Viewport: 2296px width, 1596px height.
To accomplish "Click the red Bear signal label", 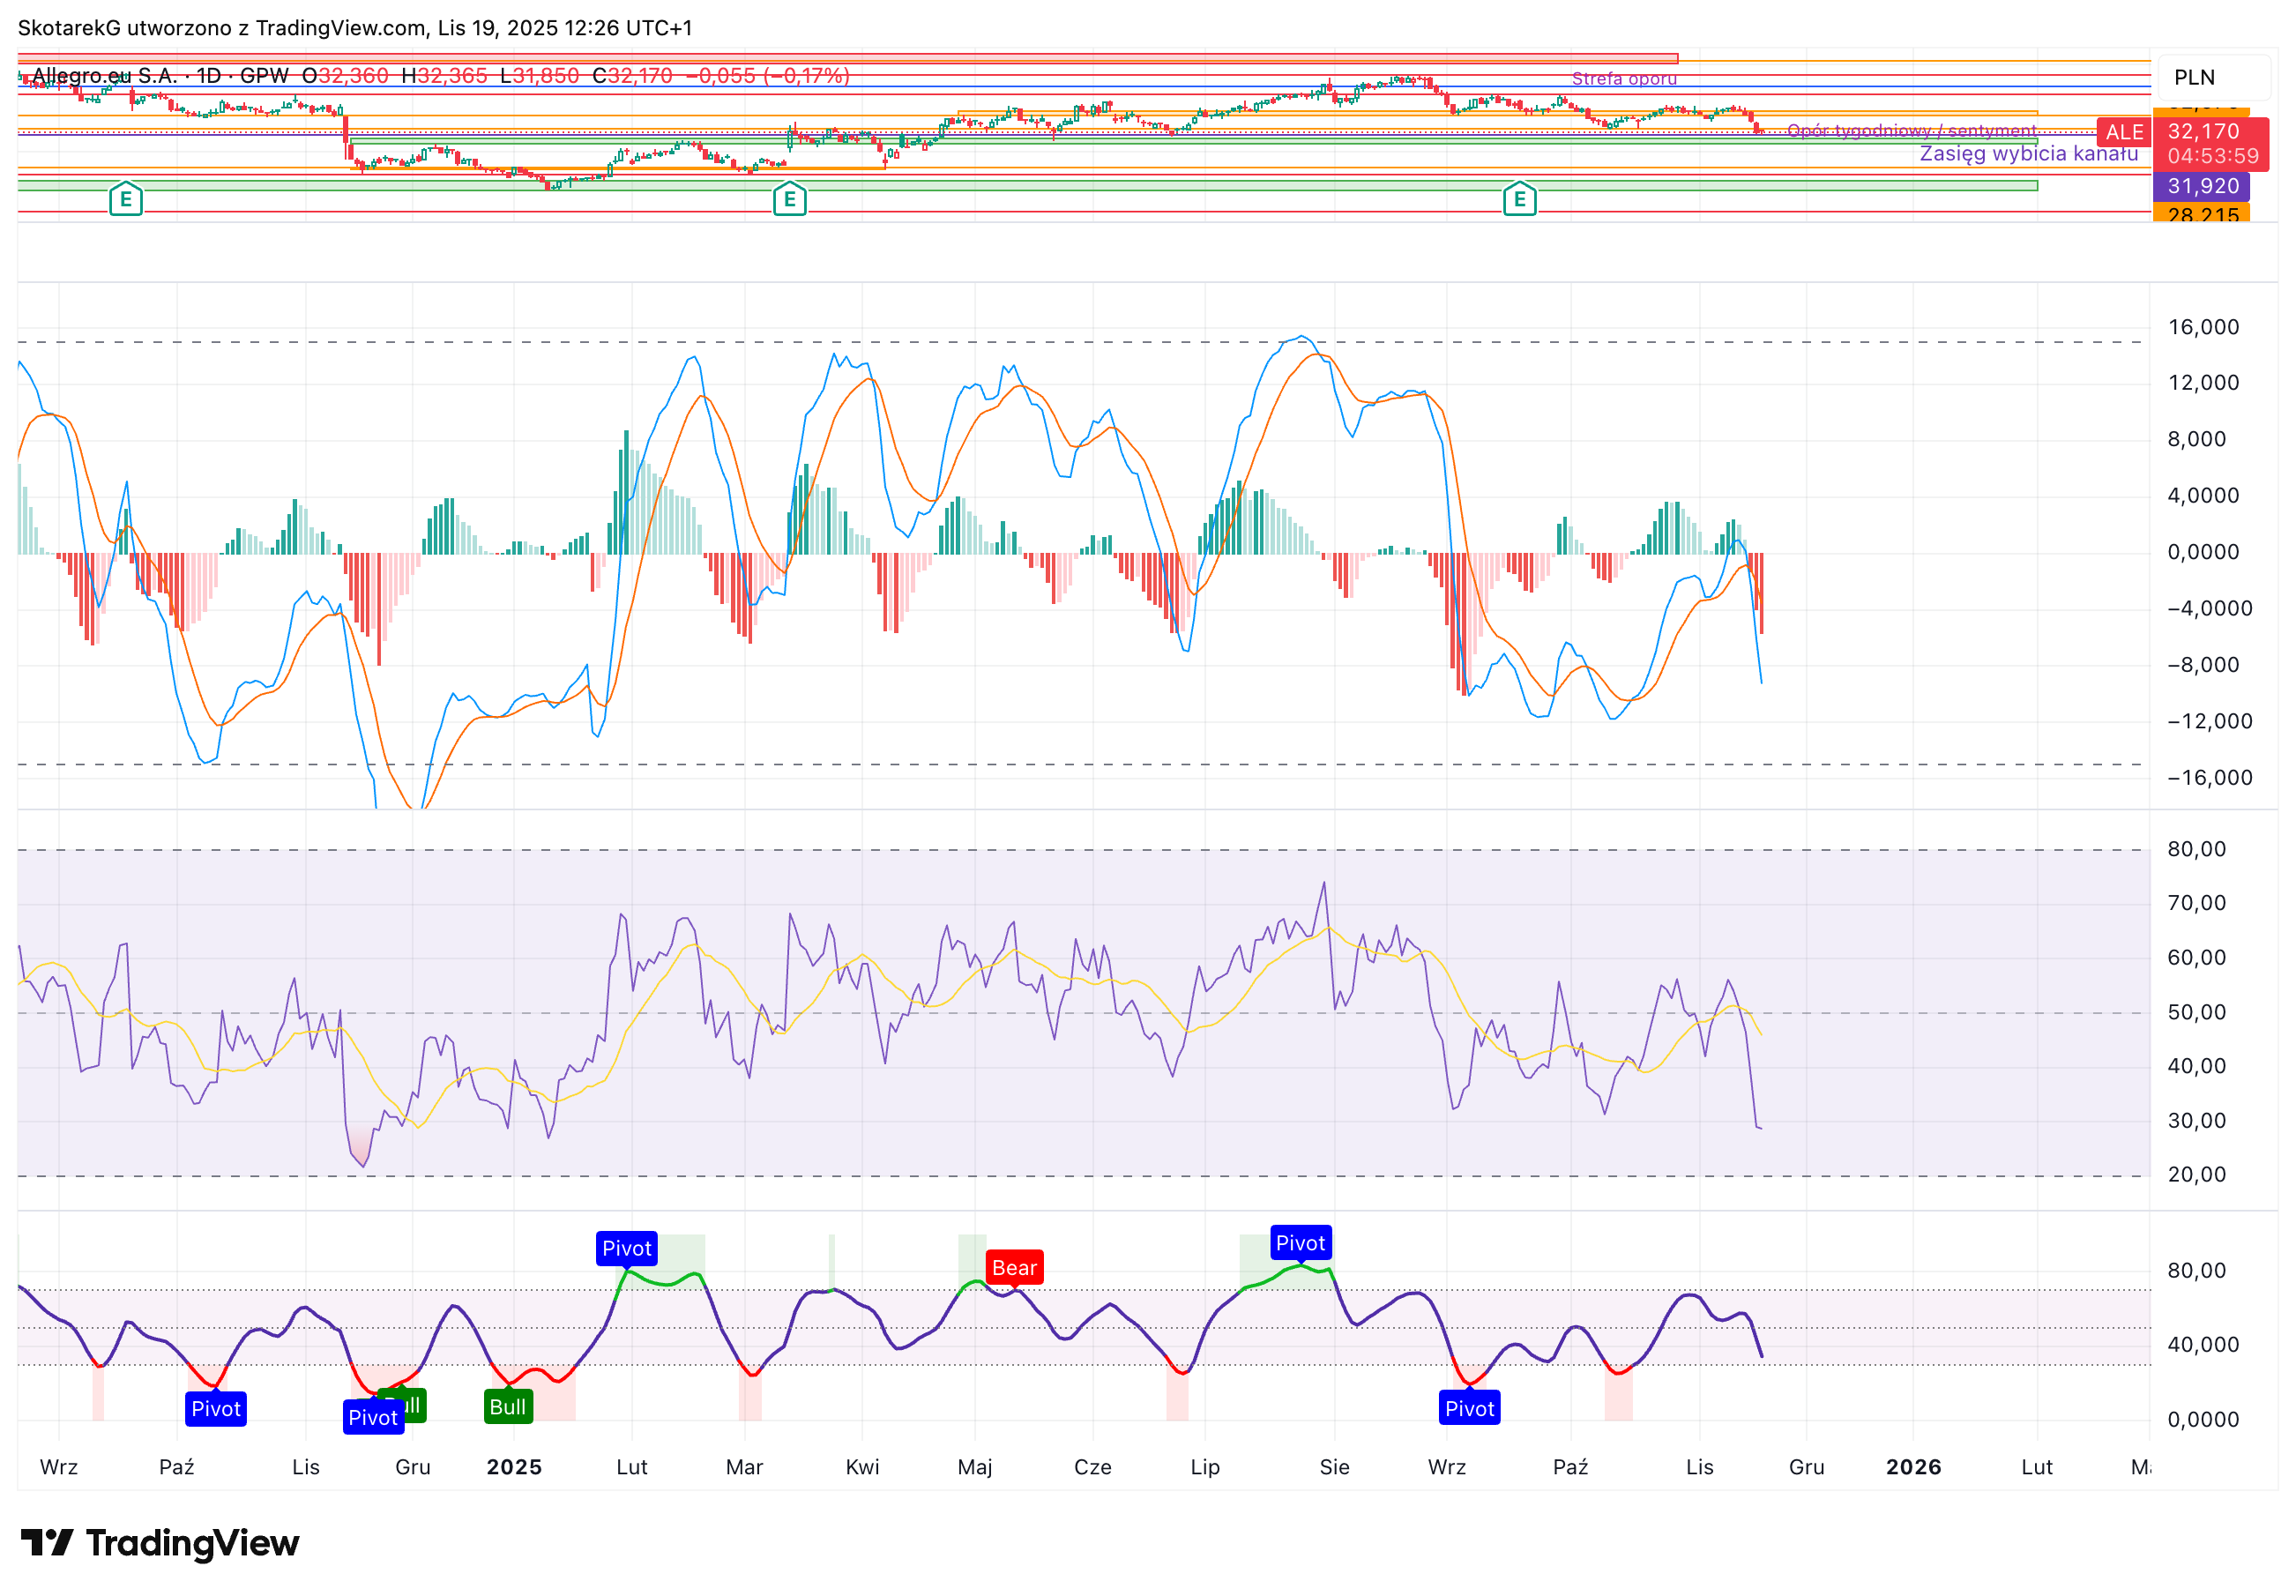I will (1014, 1268).
